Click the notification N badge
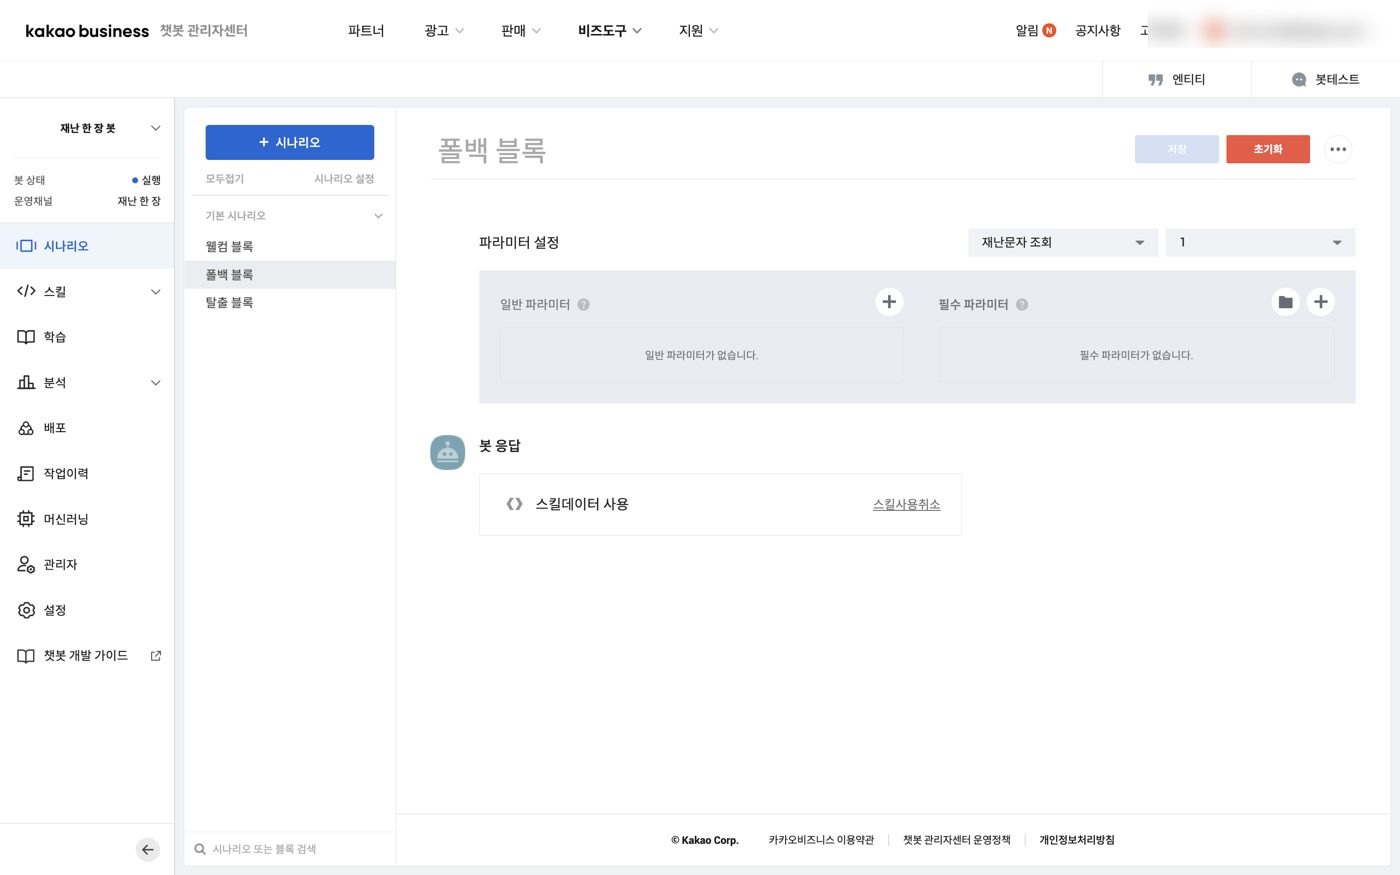This screenshot has height=875, width=1400. point(1049,31)
